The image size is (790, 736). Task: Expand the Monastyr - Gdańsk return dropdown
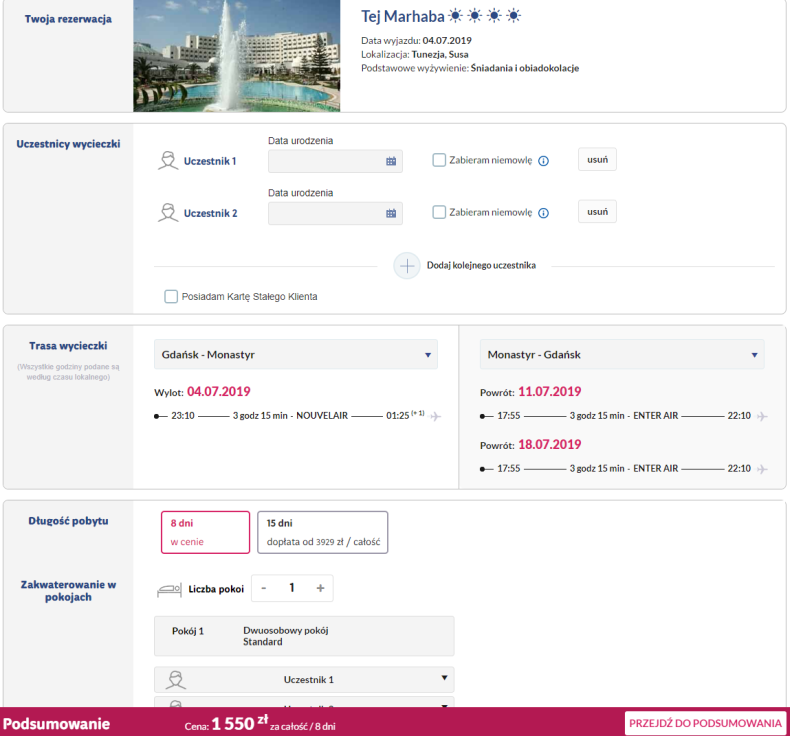point(621,355)
